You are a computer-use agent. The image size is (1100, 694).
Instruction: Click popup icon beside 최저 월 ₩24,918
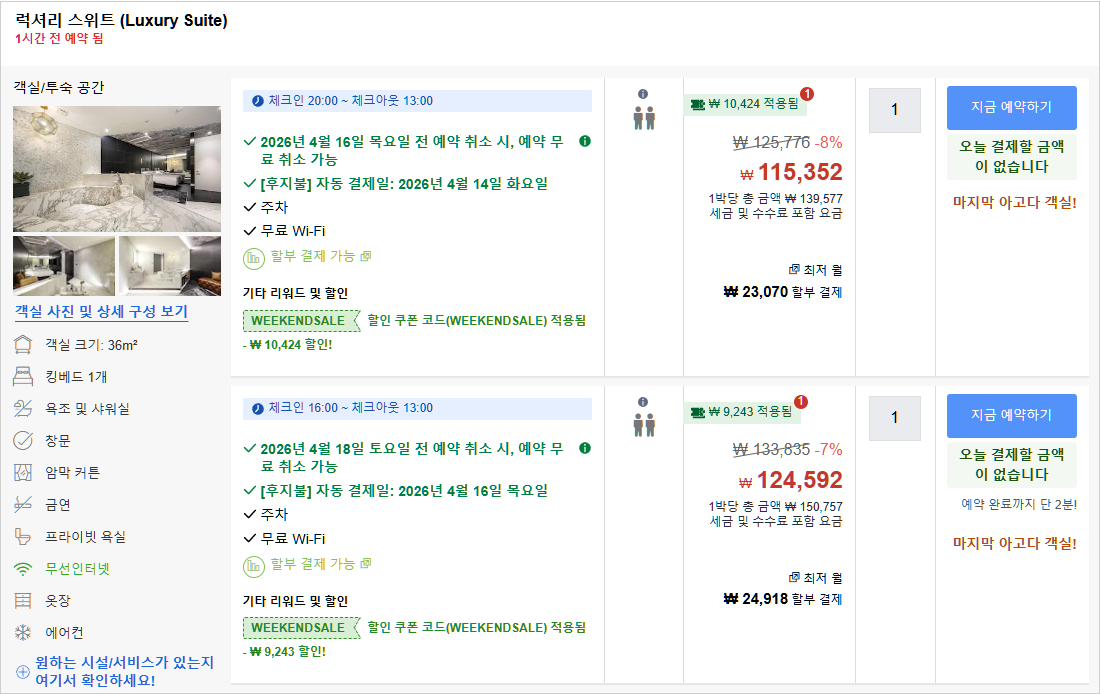tap(794, 578)
